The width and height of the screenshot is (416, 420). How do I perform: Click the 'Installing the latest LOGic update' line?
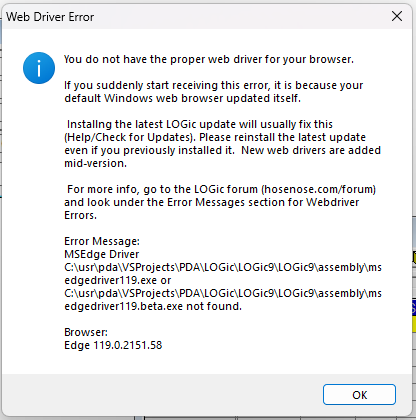click(200, 124)
